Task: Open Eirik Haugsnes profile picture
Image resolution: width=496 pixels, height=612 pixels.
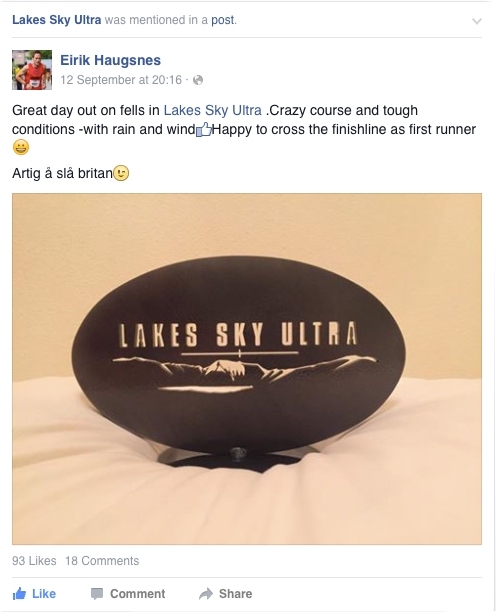Action: pyautogui.click(x=32, y=70)
